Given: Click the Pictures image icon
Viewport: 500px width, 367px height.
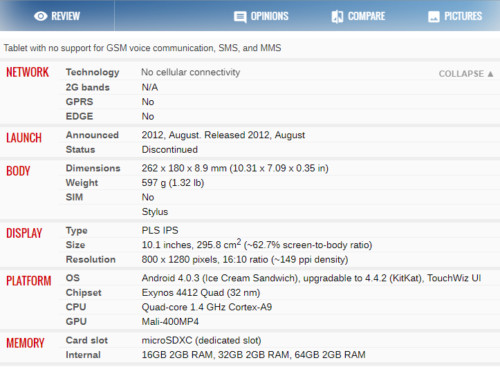Looking at the screenshot, I should tap(434, 17).
